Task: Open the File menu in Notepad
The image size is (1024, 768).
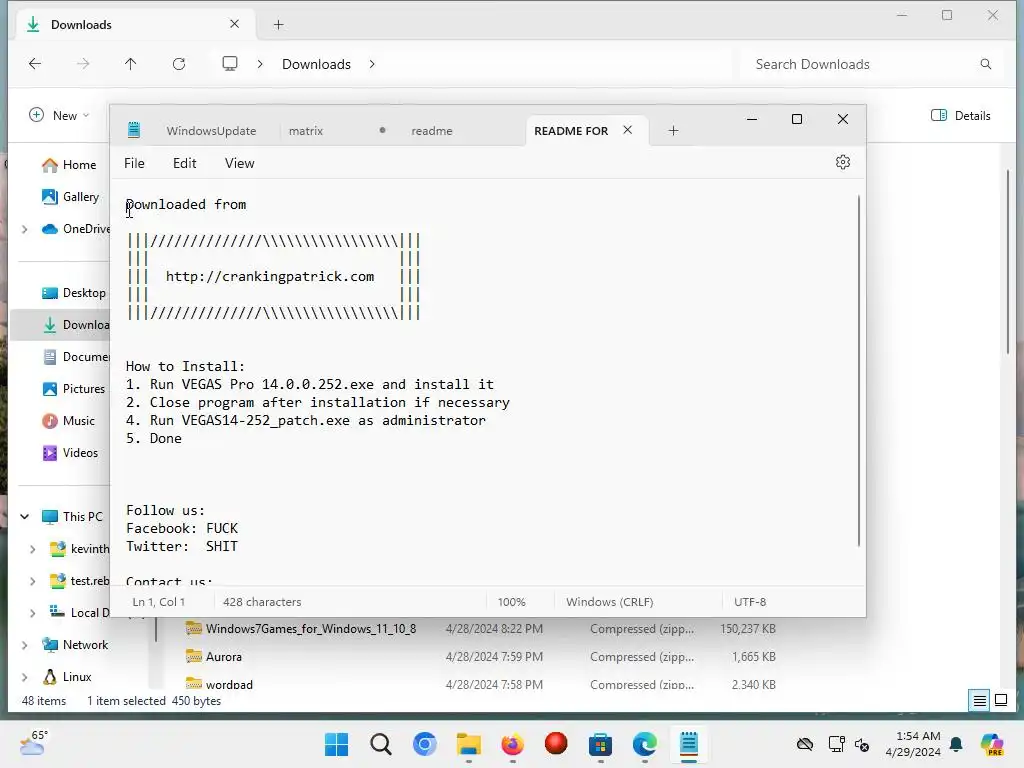Action: click(134, 163)
